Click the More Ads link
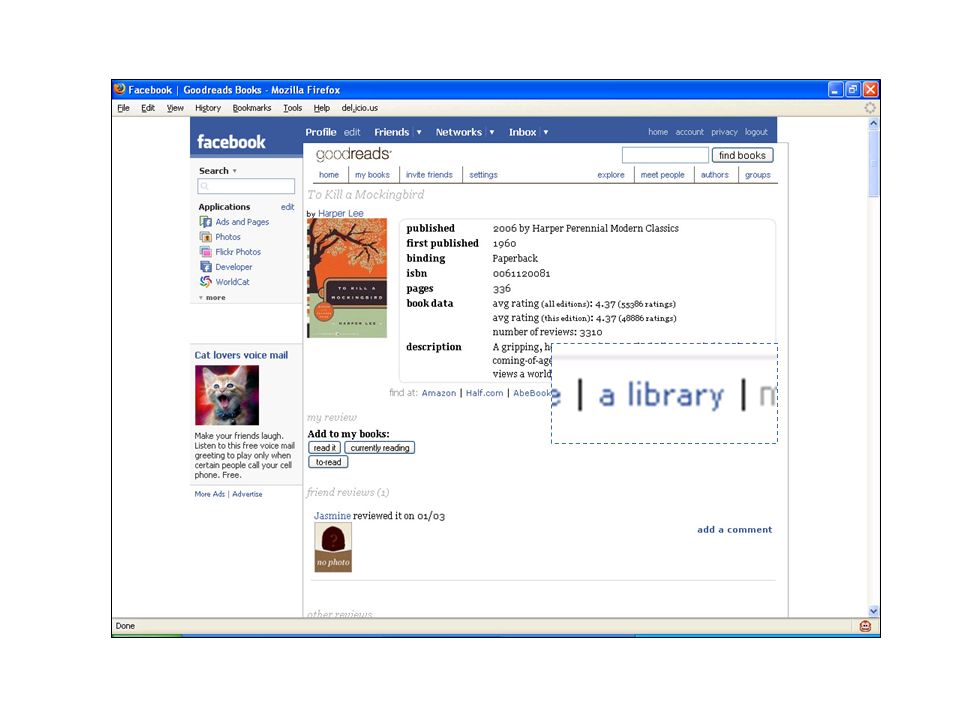The height and width of the screenshot is (720, 960). tap(209, 494)
